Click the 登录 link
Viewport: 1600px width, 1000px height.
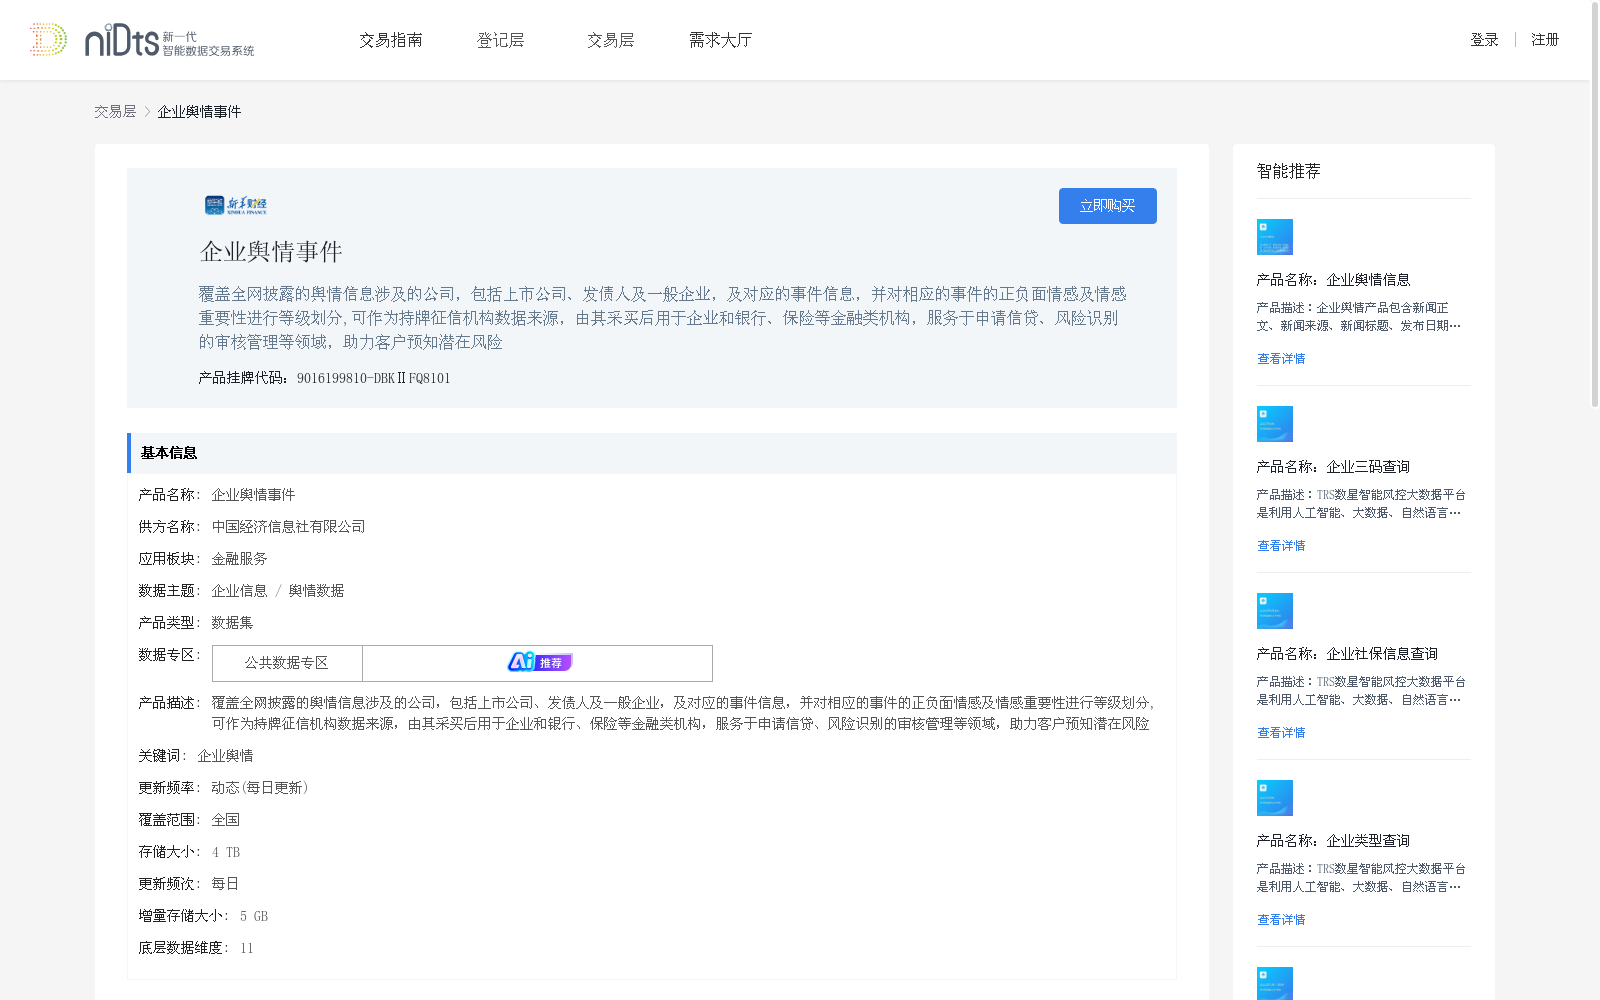[x=1484, y=40]
